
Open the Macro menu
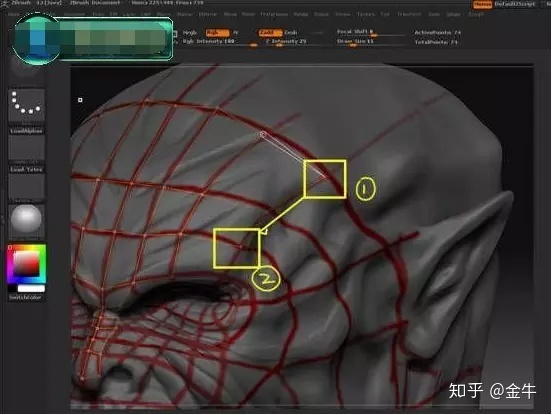(x=163, y=14)
